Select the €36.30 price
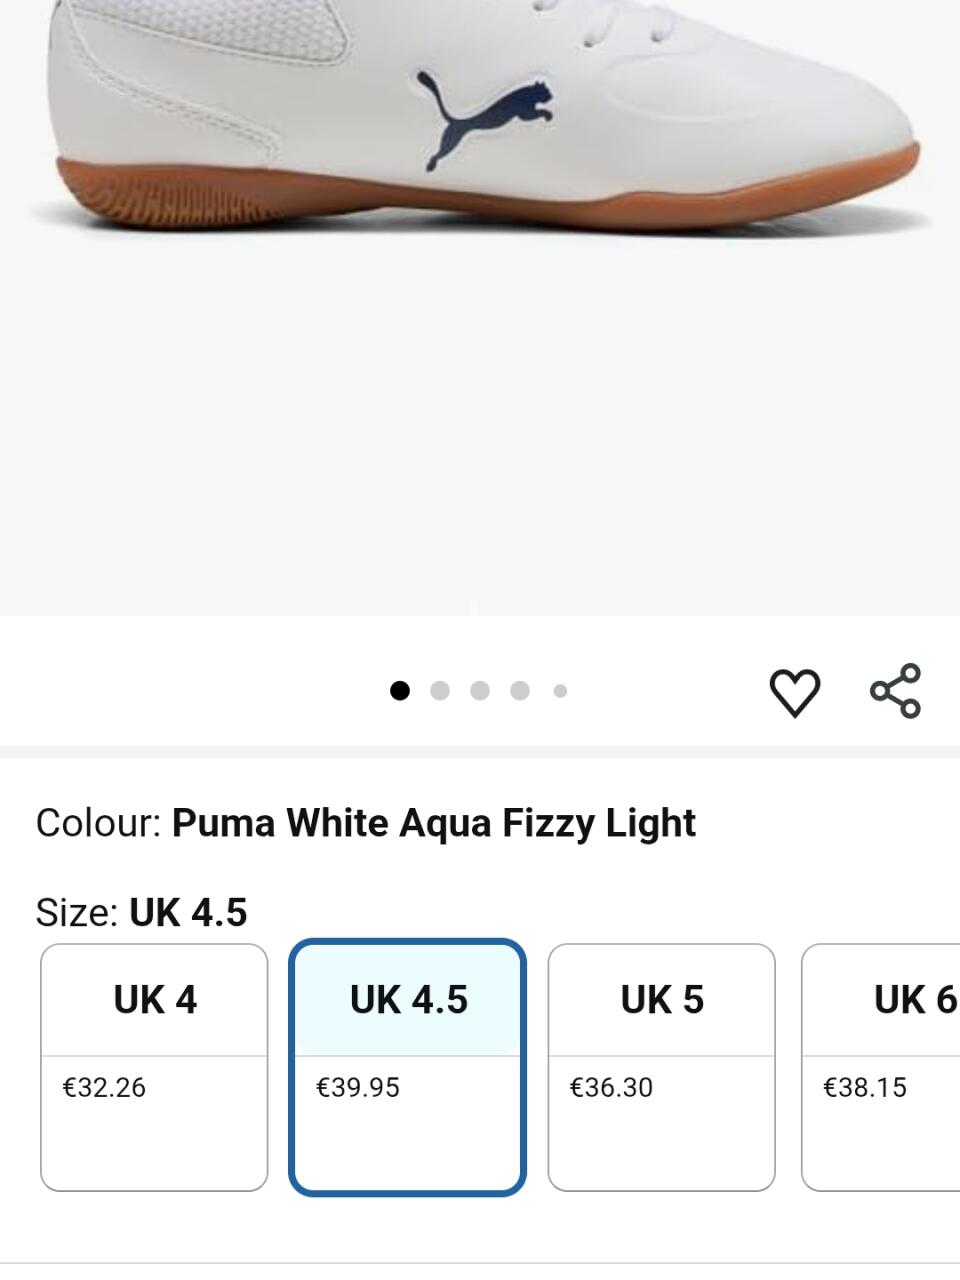 [611, 1087]
